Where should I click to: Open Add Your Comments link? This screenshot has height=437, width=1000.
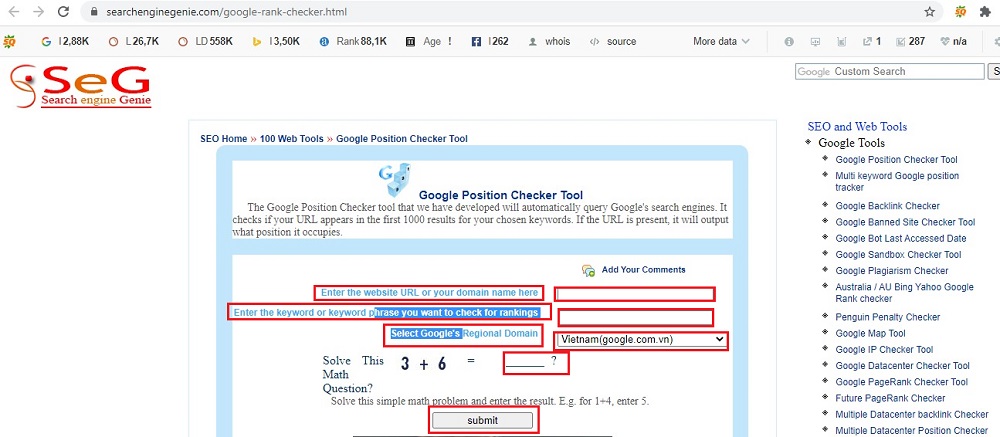pyautogui.click(x=643, y=270)
